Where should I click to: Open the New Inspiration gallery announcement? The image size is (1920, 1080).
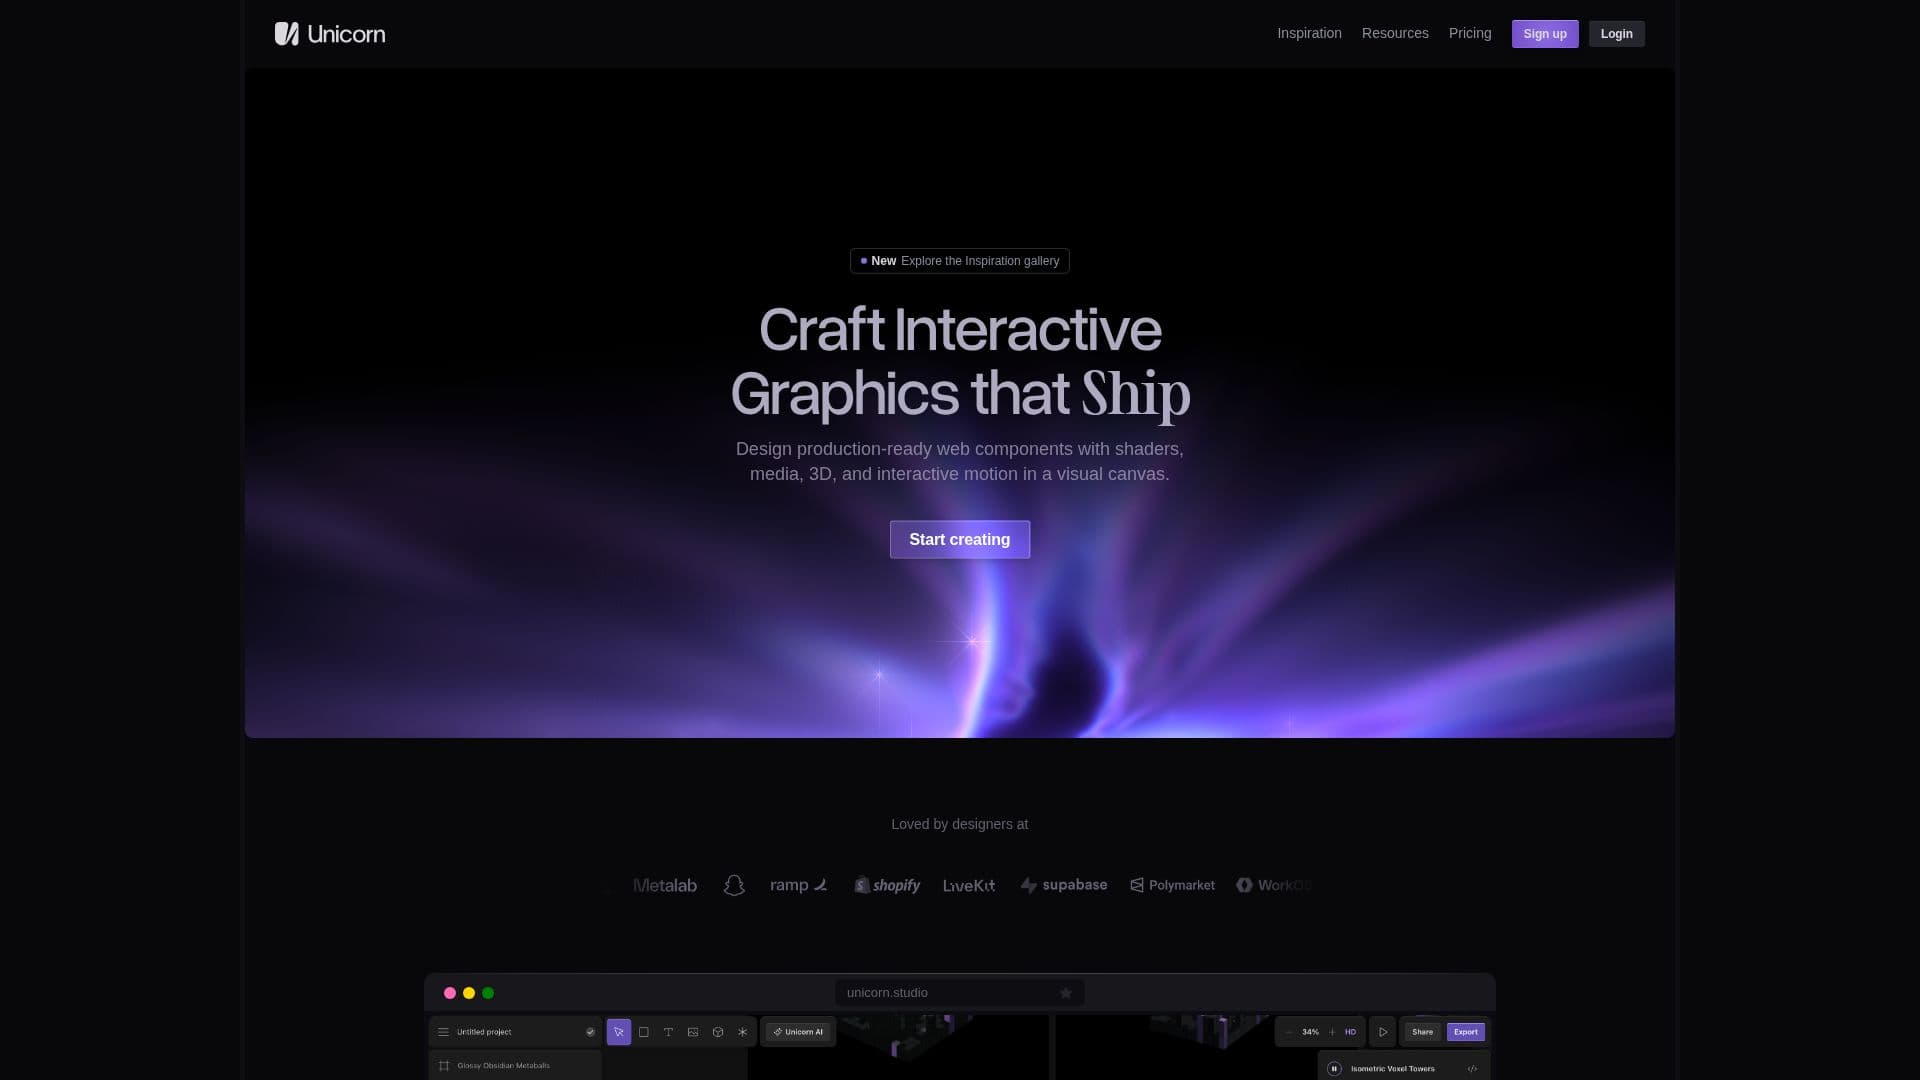click(x=960, y=261)
